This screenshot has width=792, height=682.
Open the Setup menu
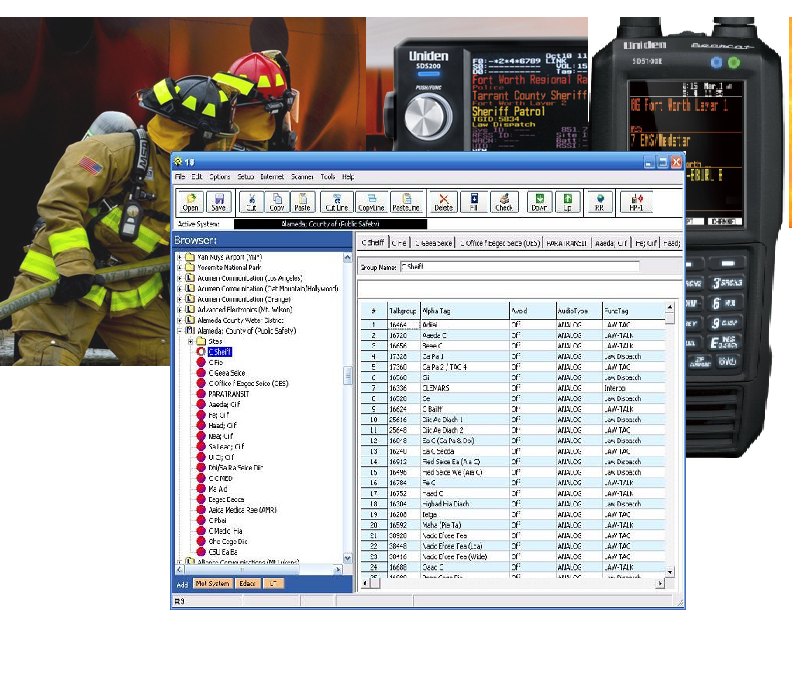245,177
